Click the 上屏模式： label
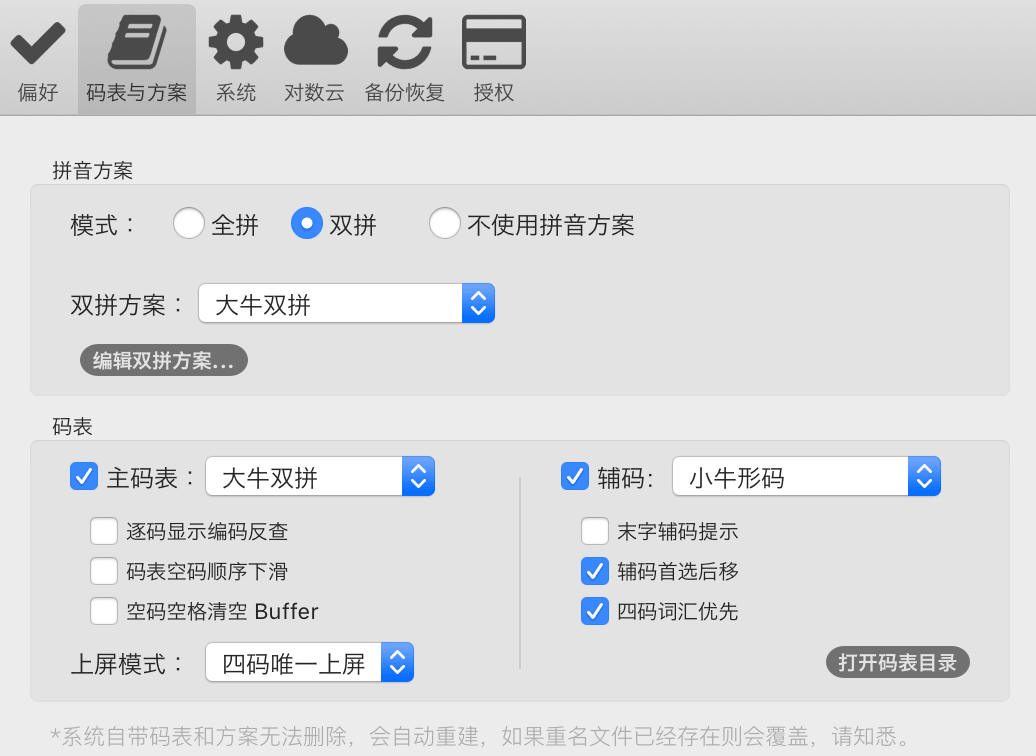The height and width of the screenshot is (756, 1036). pyautogui.click(x=128, y=664)
